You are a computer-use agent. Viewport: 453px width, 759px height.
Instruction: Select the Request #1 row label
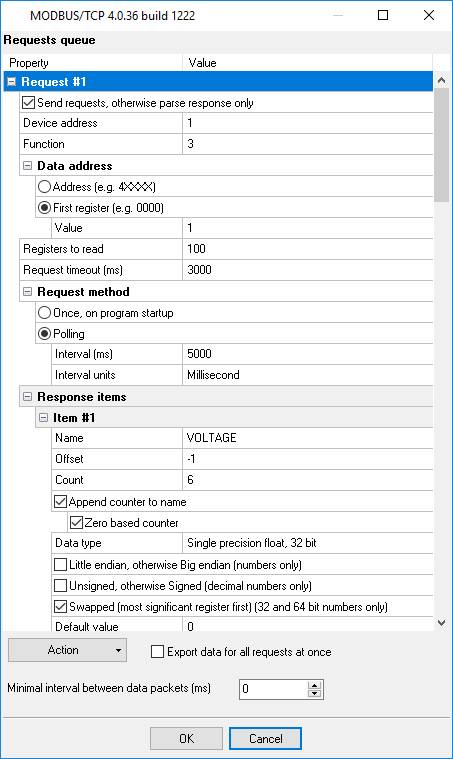(x=54, y=82)
